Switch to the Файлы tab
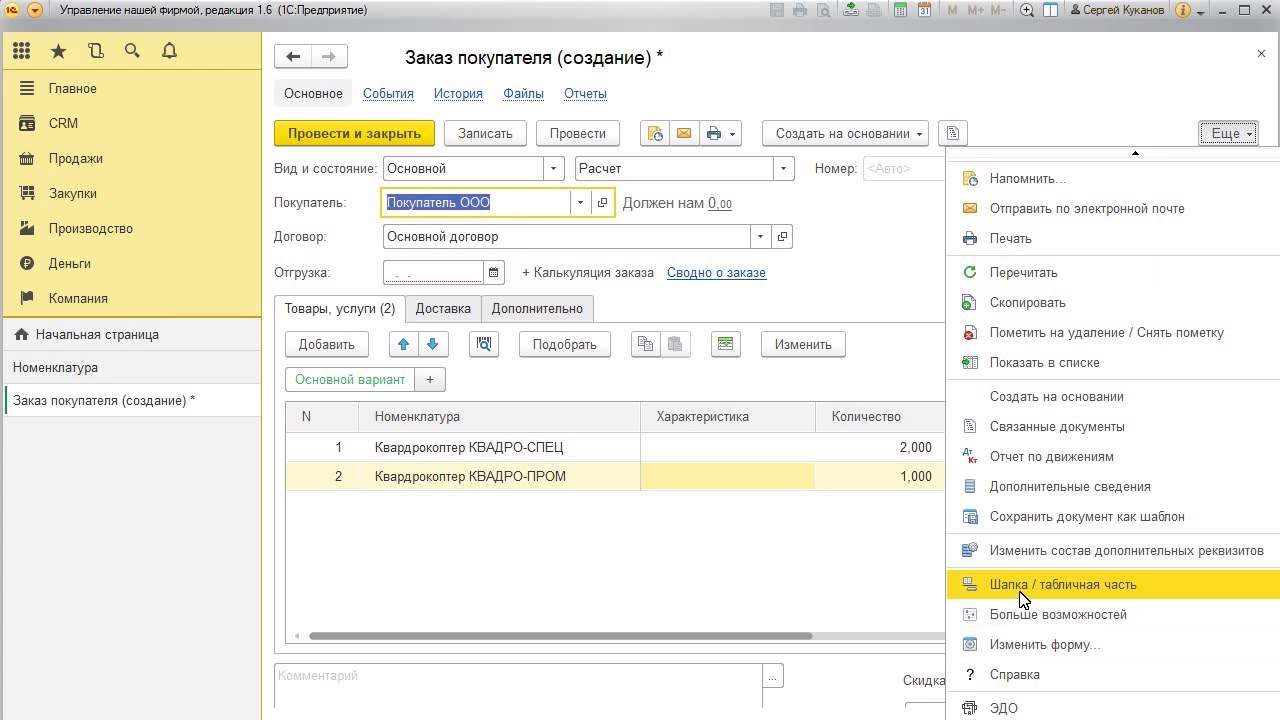 (523, 93)
